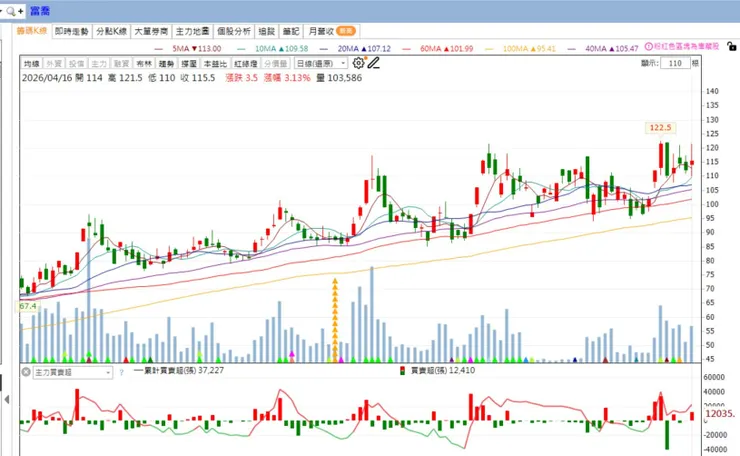Switch to the 籌碼K線 tab
The width and height of the screenshot is (740, 456).
32,31
